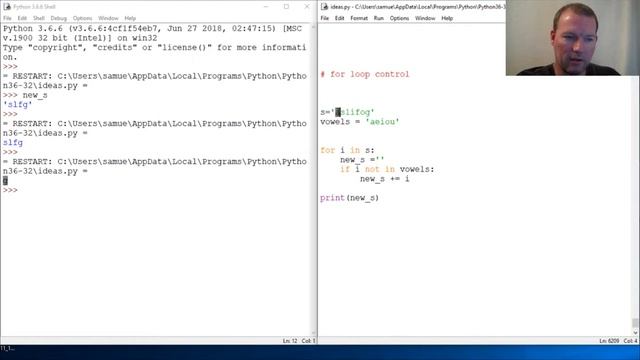Open Help menu in Python Shell window
The image size is (640, 360).
pyautogui.click(x=130, y=18)
